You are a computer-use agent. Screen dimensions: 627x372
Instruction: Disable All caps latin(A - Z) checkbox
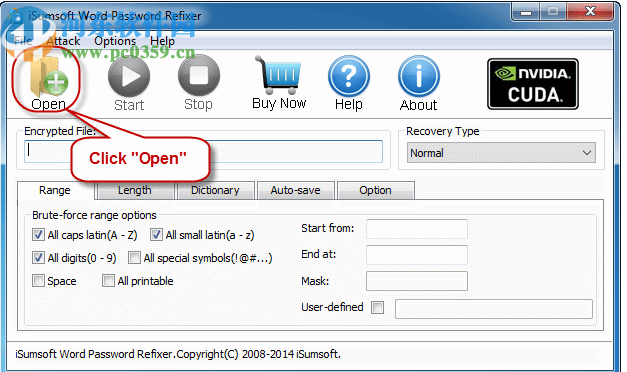pyautogui.click(x=38, y=235)
